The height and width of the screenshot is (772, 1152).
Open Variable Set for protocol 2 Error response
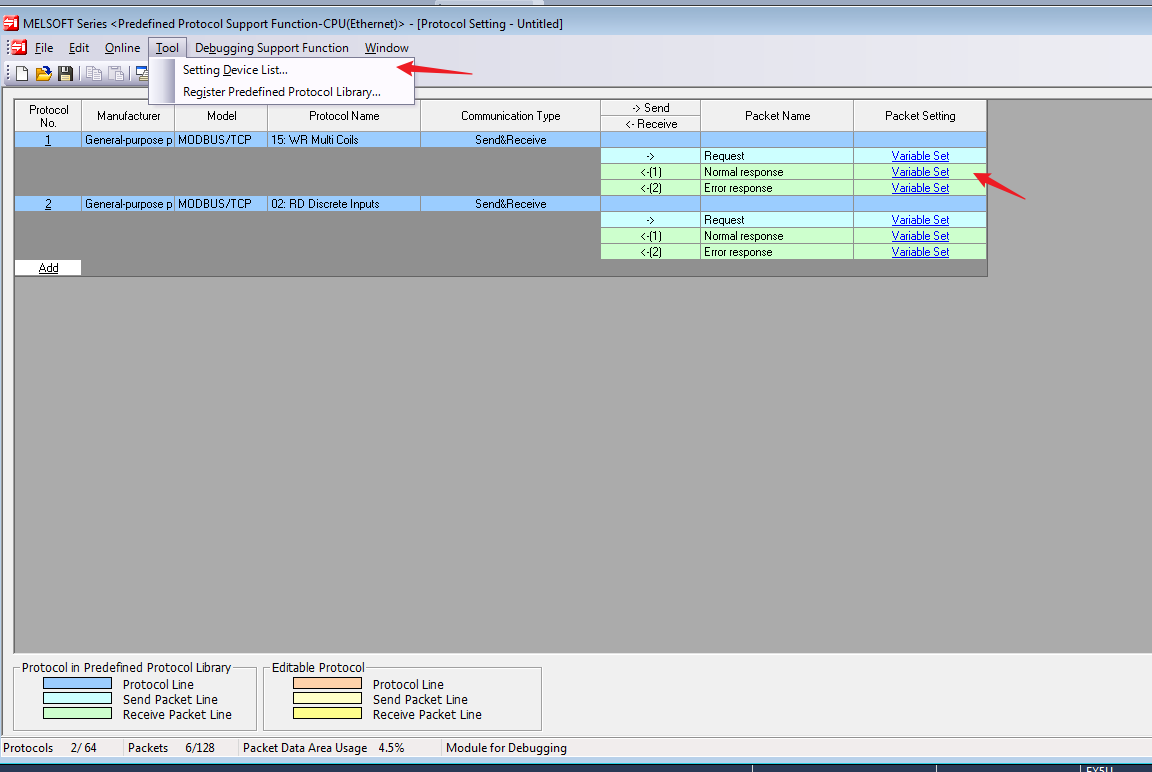[920, 252]
